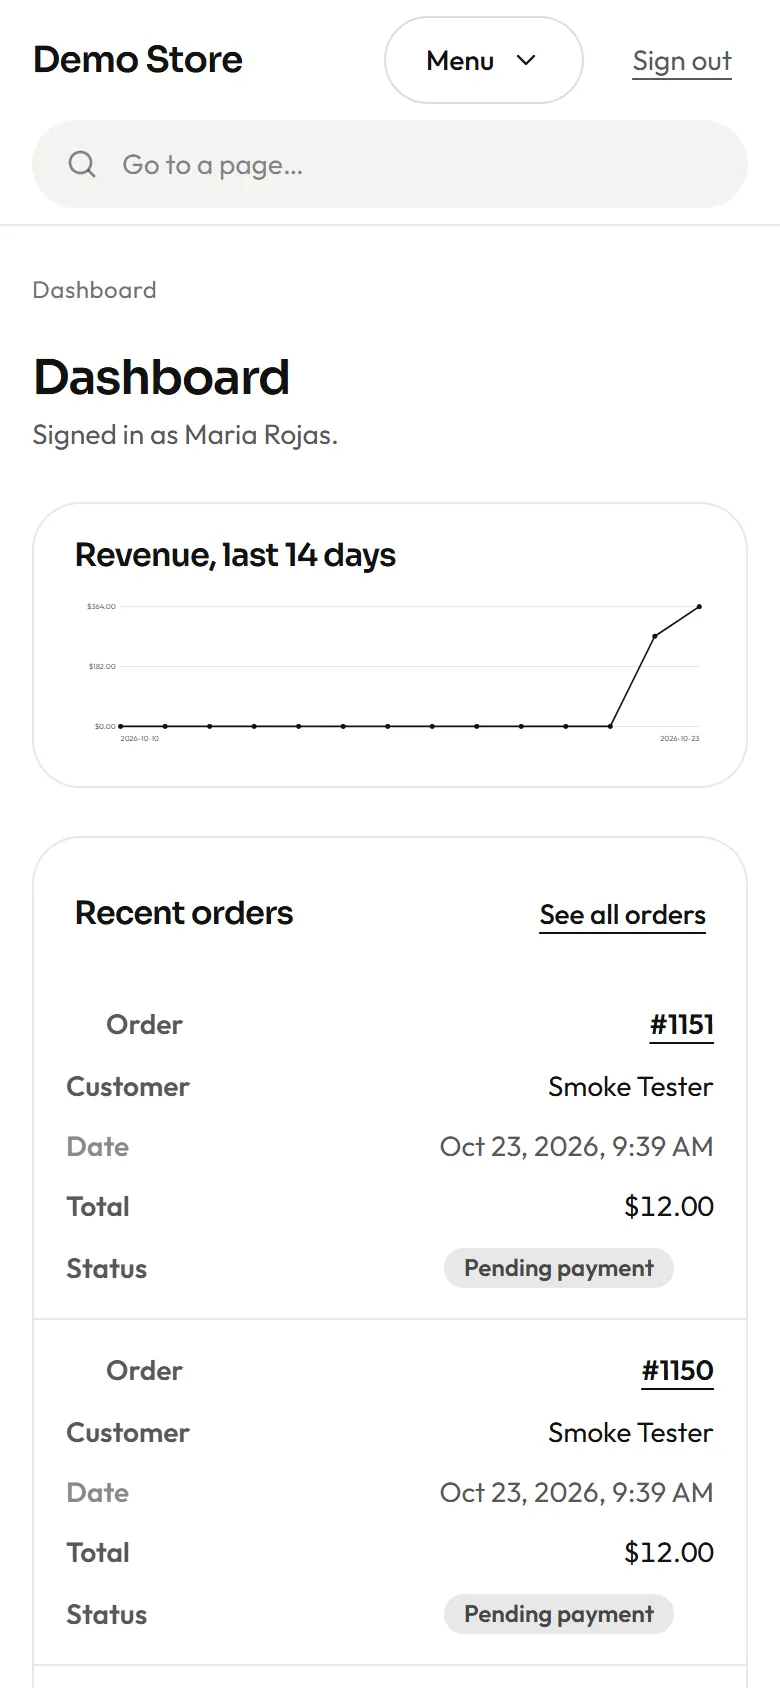Select the second-to-last revenue data point
Screen dimensions: 780x1688
[655, 636]
